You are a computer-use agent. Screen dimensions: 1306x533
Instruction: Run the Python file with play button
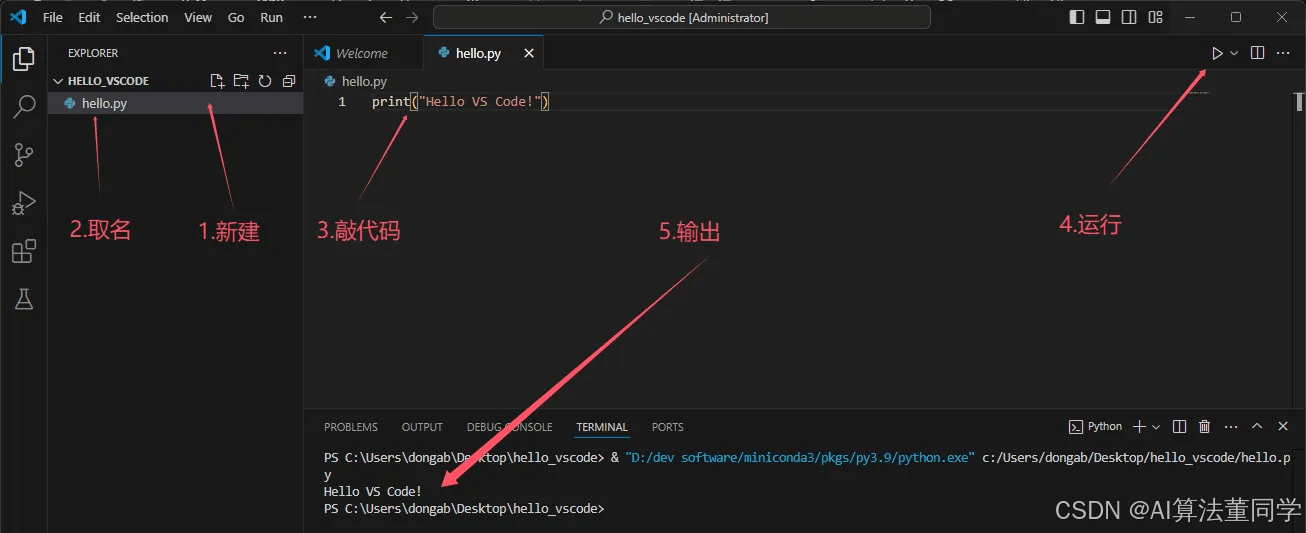1217,53
